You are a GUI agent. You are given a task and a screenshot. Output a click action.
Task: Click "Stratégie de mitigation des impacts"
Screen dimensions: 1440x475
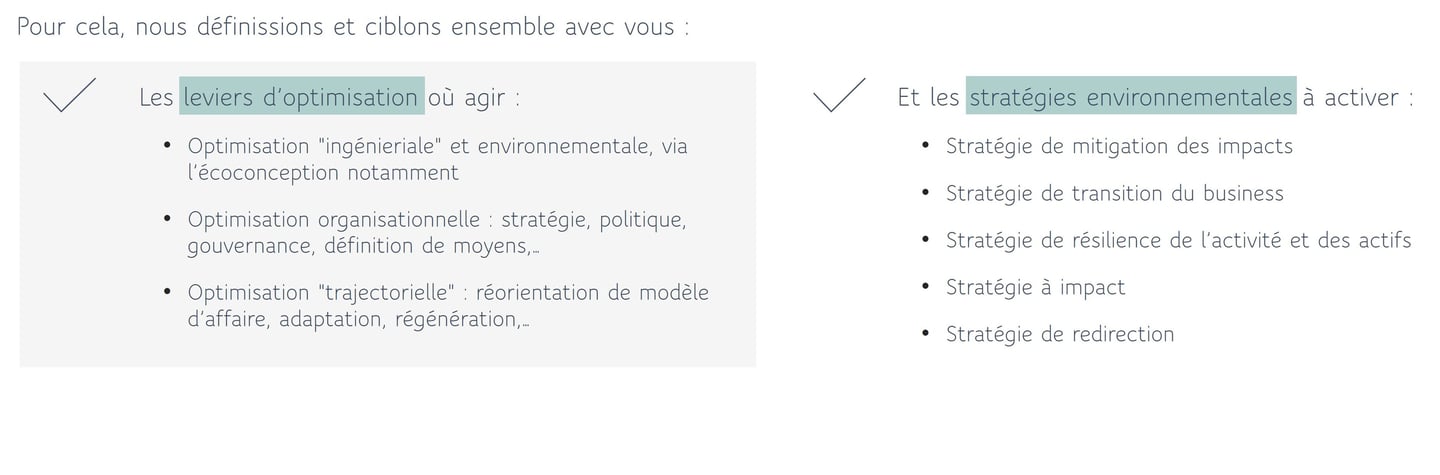click(x=1119, y=146)
